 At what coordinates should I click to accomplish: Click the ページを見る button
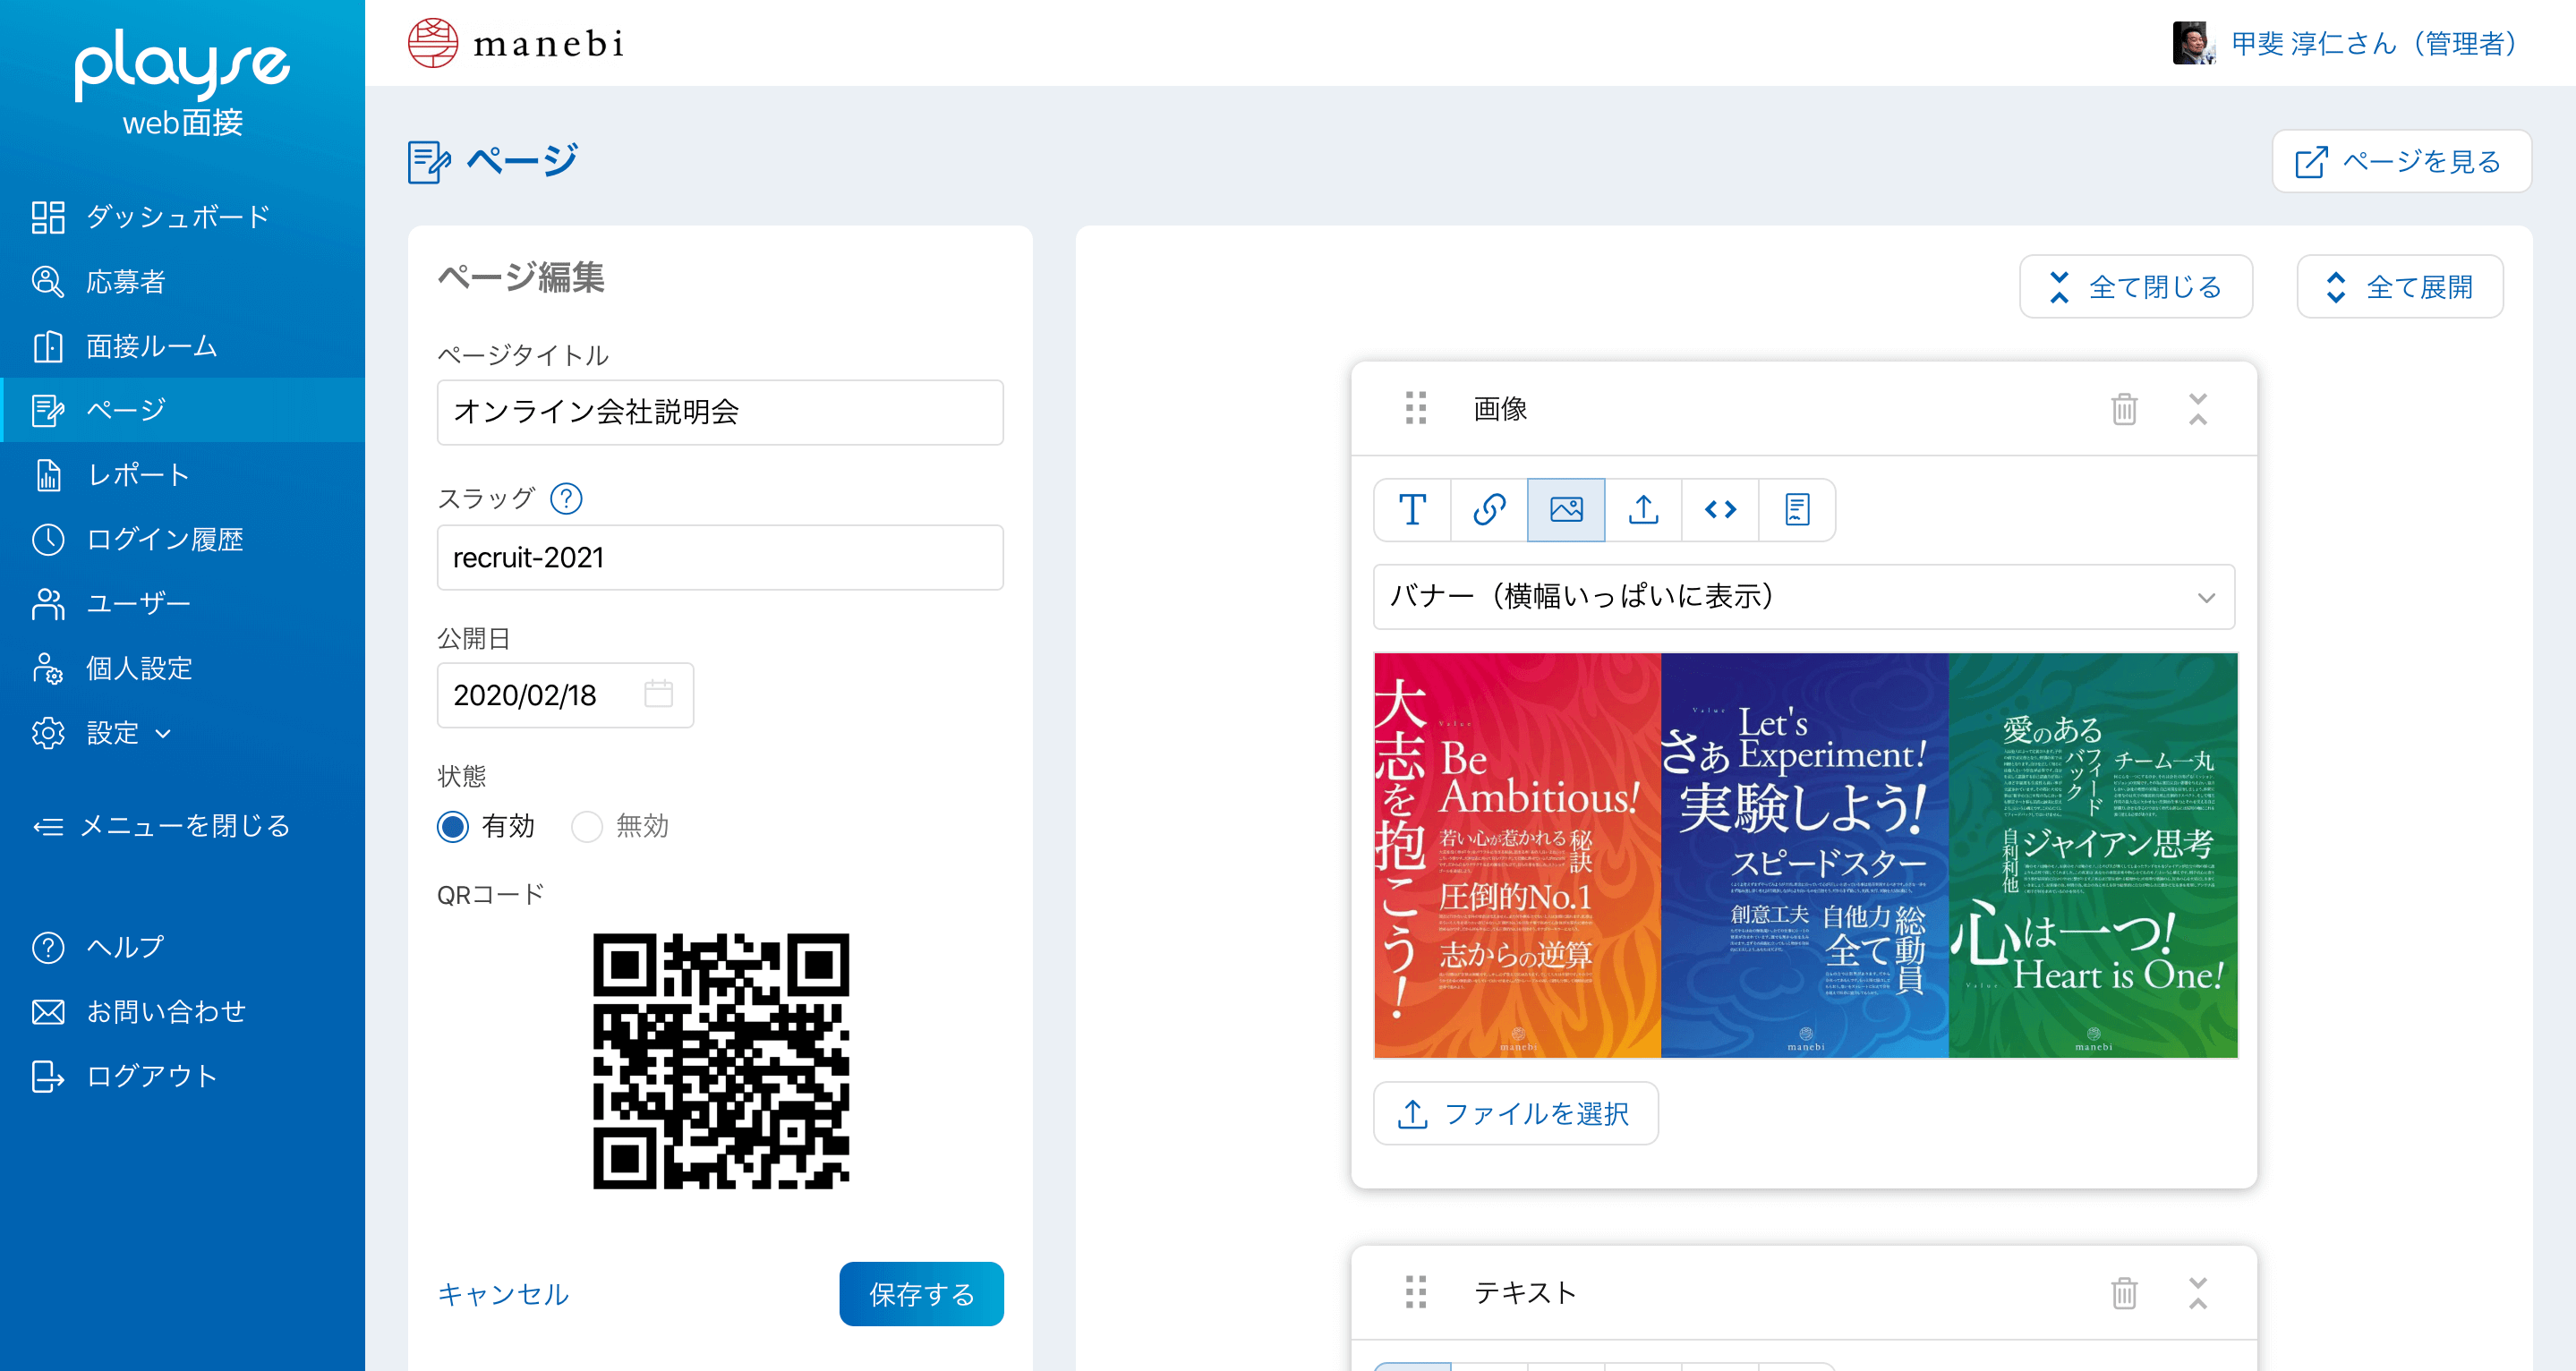(x=2401, y=161)
